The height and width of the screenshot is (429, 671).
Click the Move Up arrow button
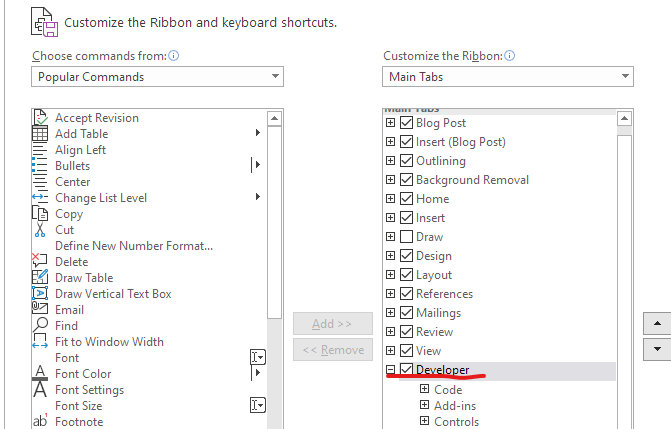[656, 324]
